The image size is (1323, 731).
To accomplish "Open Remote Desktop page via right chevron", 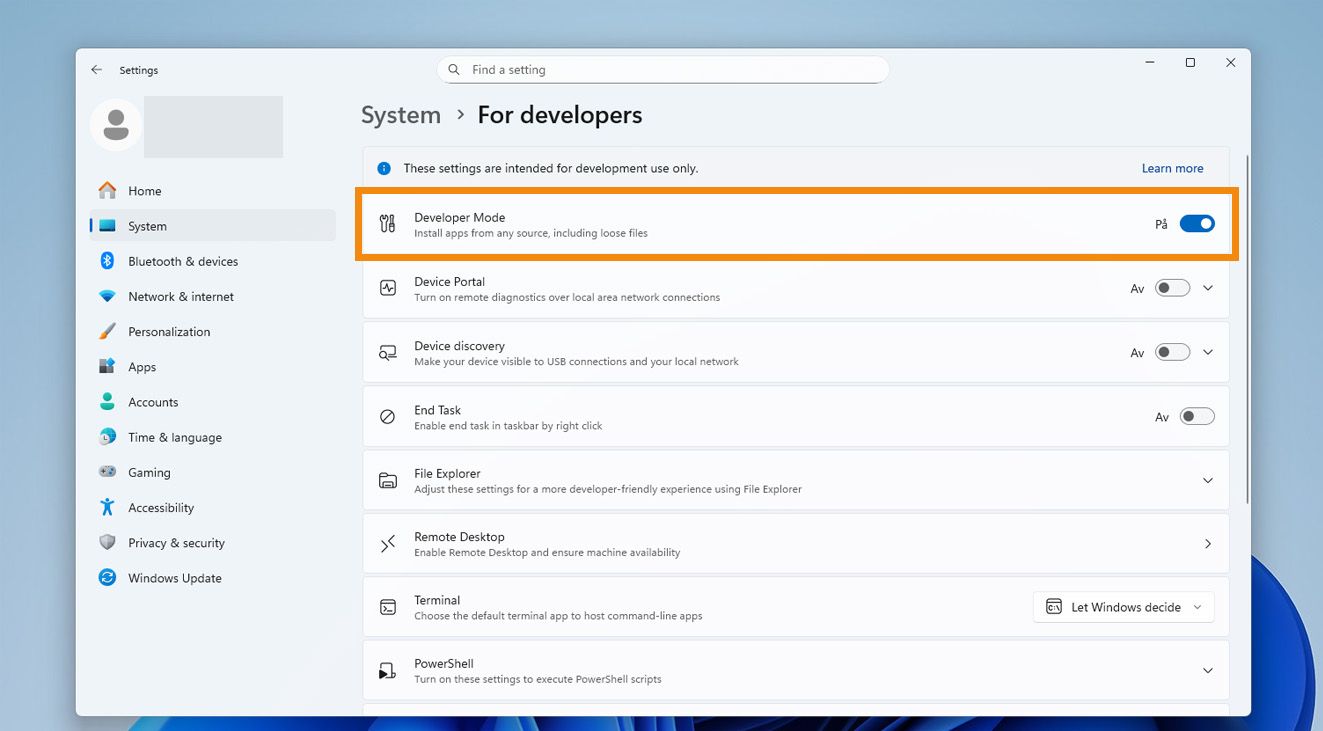I will pos(1208,544).
